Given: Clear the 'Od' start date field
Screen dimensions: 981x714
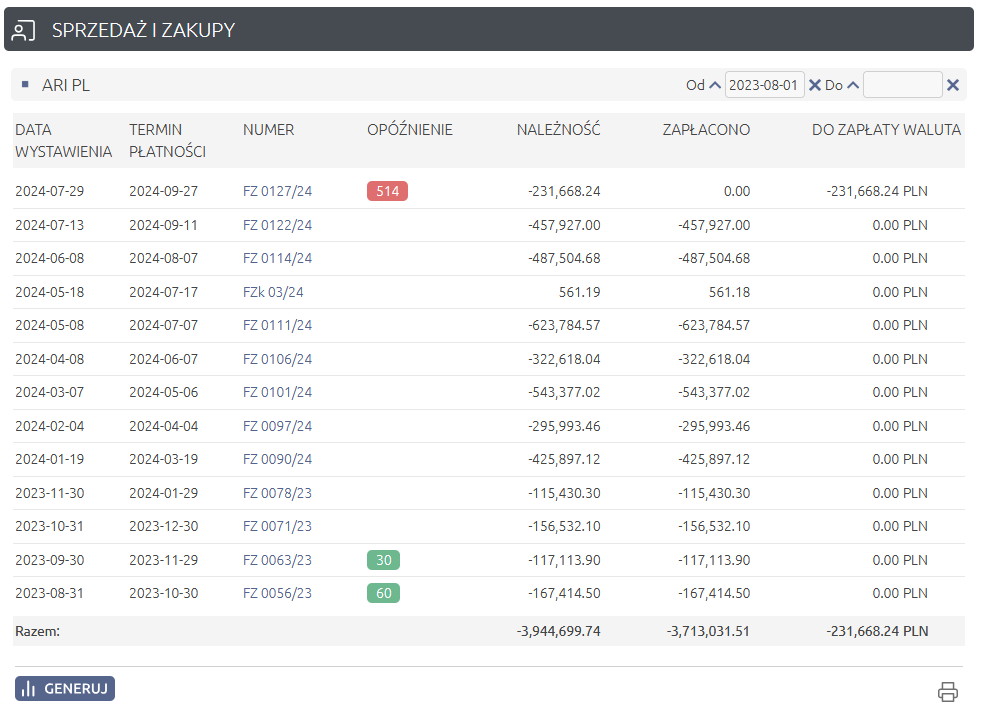Looking at the screenshot, I should pyautogui.click(x=815, y=85).
